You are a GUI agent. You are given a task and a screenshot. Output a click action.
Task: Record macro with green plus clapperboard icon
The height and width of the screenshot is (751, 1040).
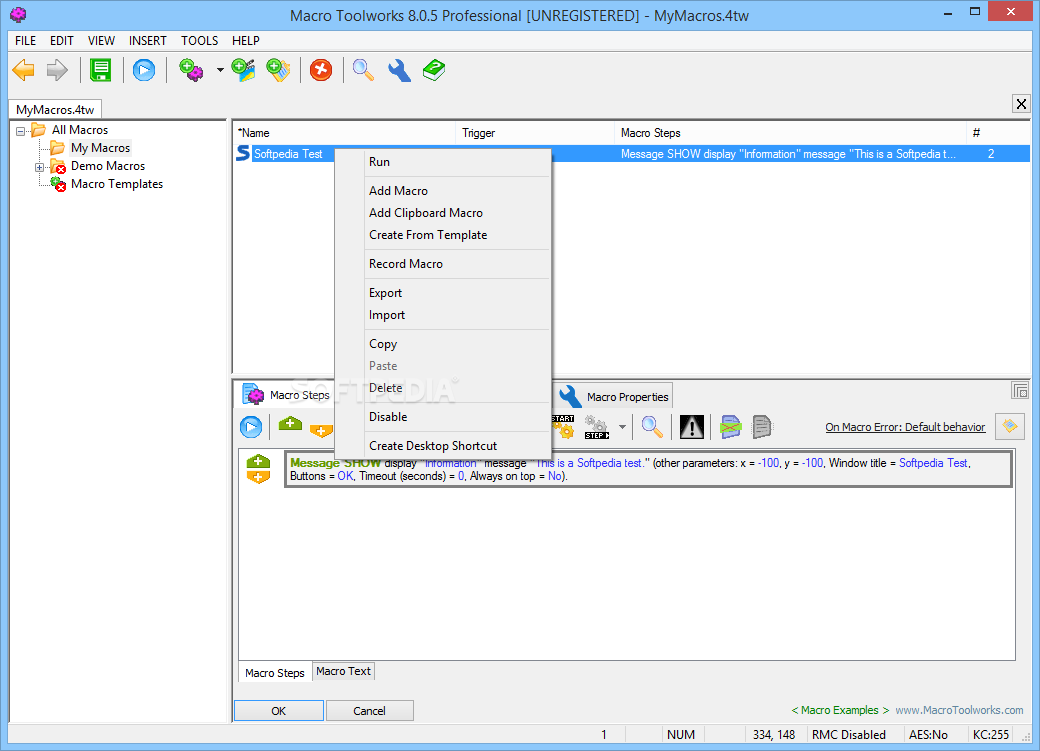pyautogui.click(x=243, y=70)
